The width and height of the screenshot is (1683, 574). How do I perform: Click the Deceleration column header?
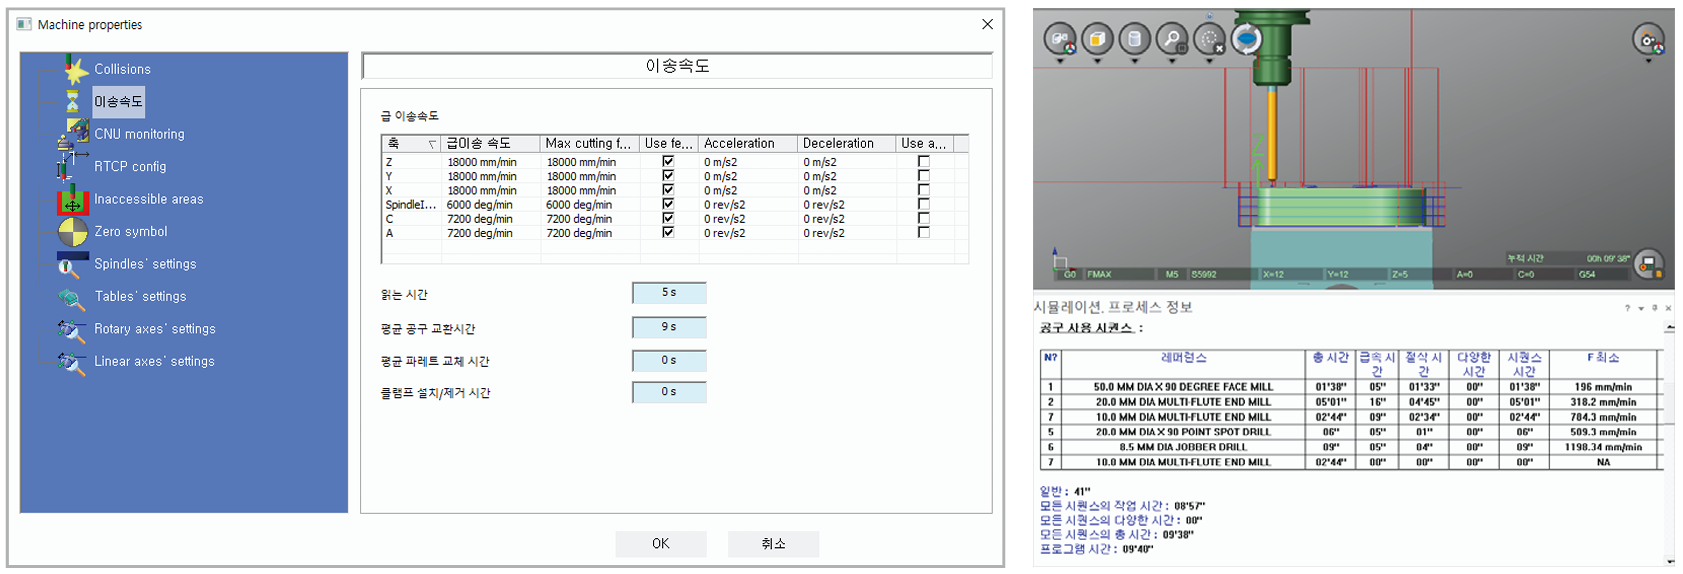[x=846, y=143]
